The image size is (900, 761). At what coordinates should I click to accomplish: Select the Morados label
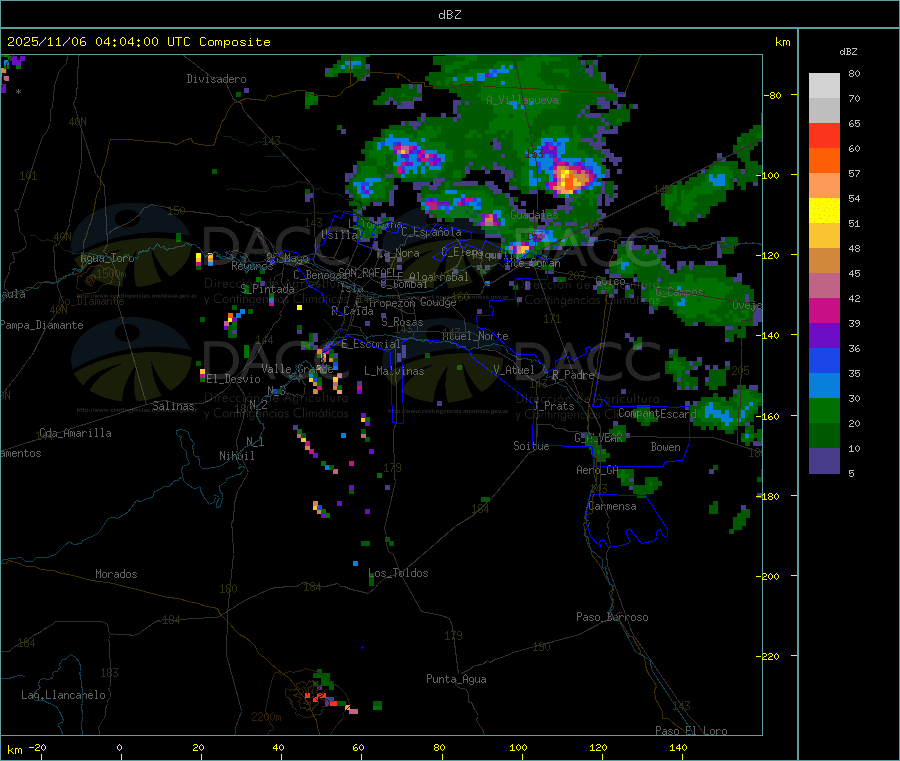(116, 574)
